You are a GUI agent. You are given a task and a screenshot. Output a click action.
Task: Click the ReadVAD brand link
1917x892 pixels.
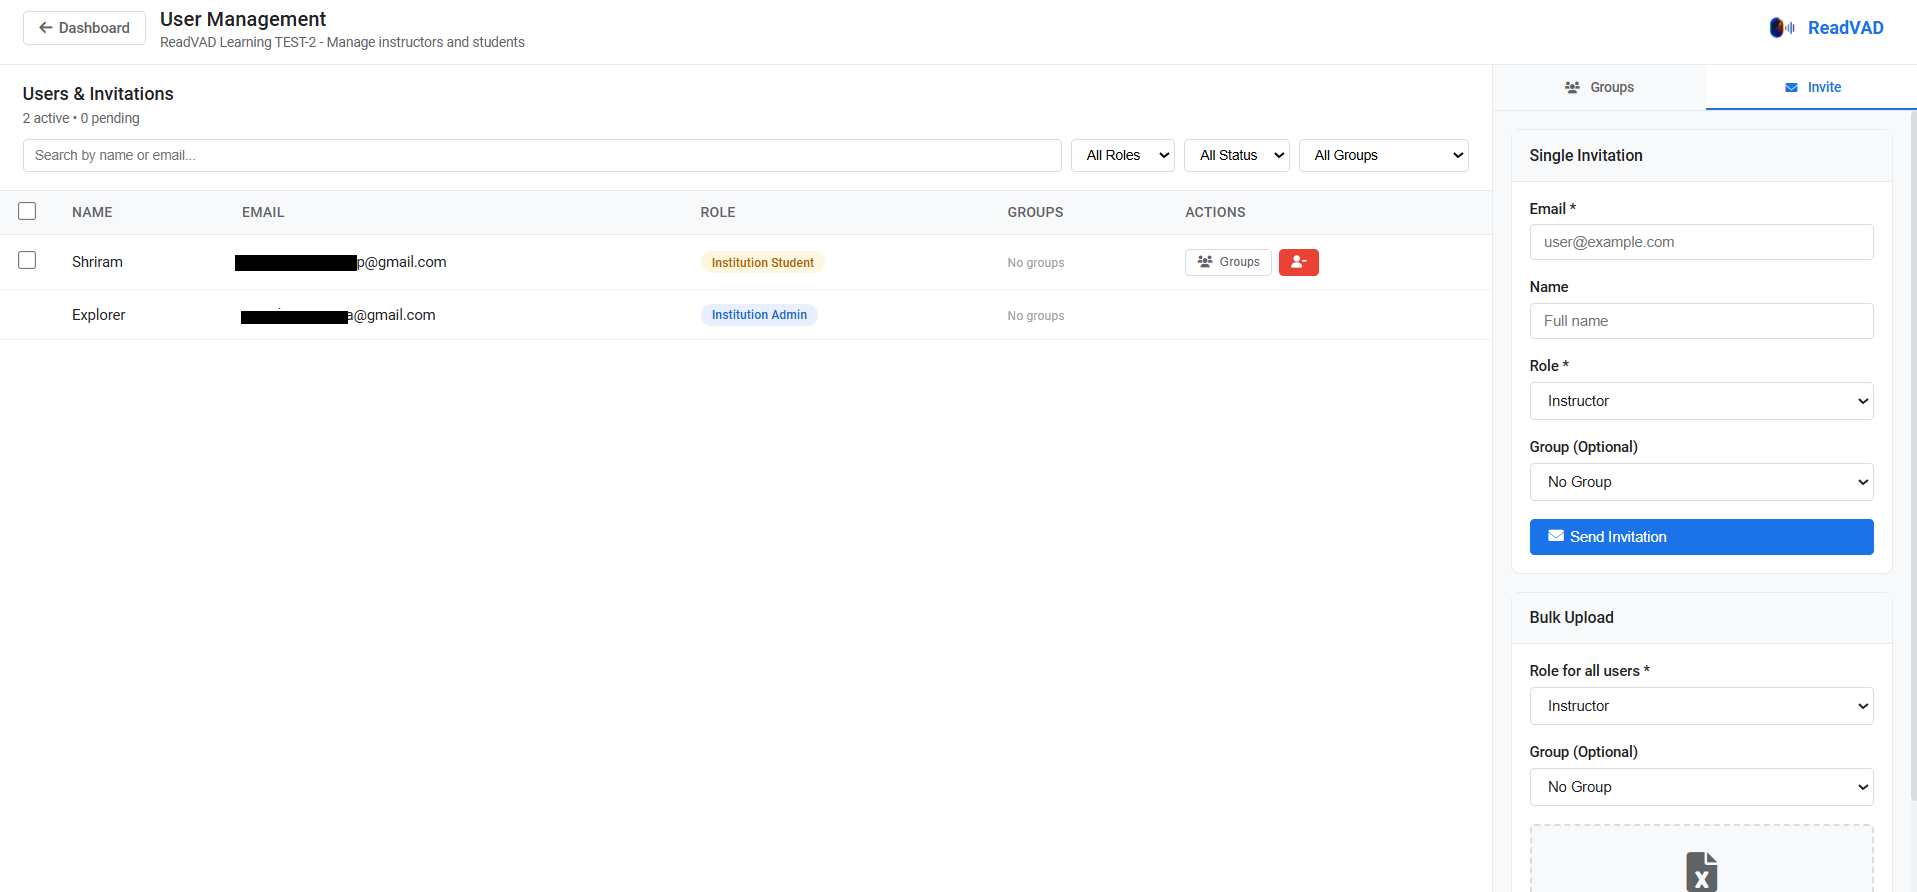click(x=1845, y=28)
